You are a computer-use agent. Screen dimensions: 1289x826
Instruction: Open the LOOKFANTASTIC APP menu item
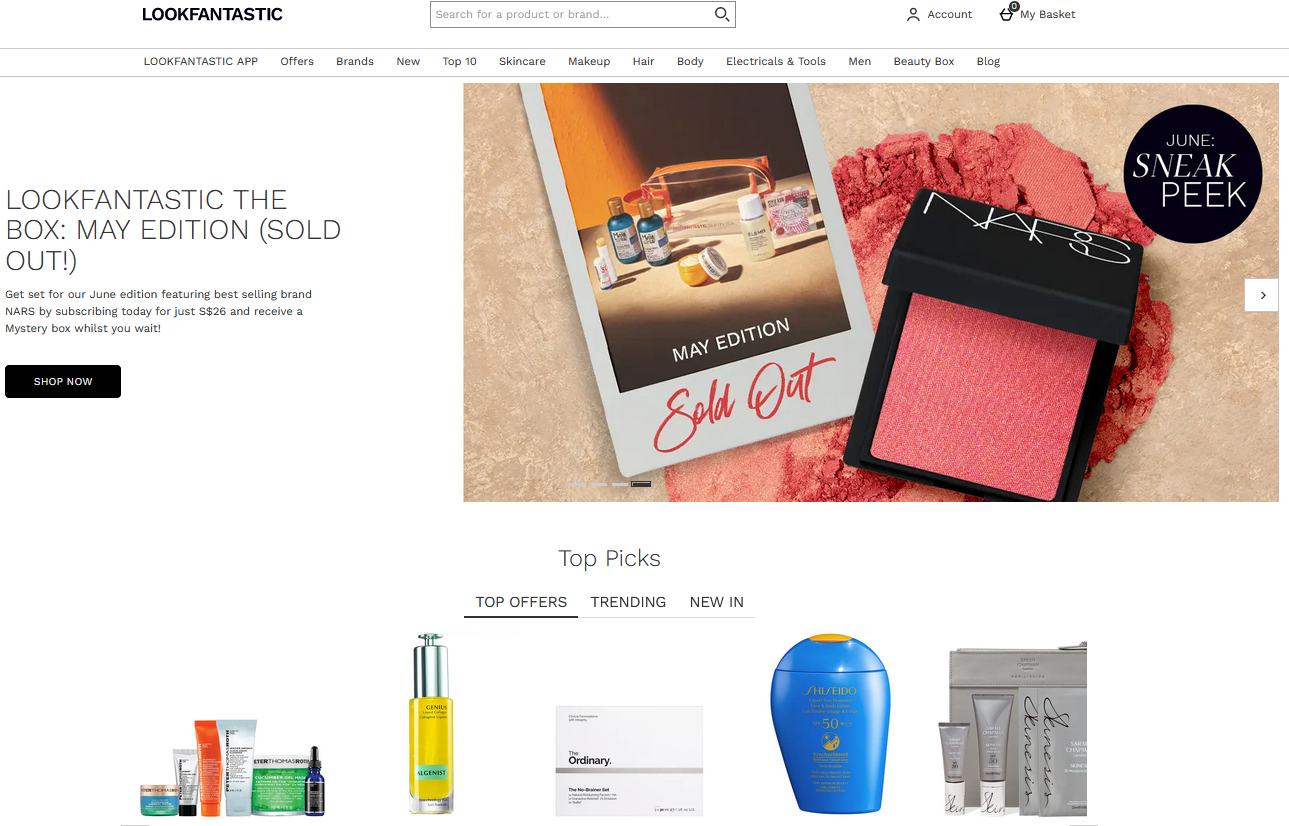pos(201,61)
